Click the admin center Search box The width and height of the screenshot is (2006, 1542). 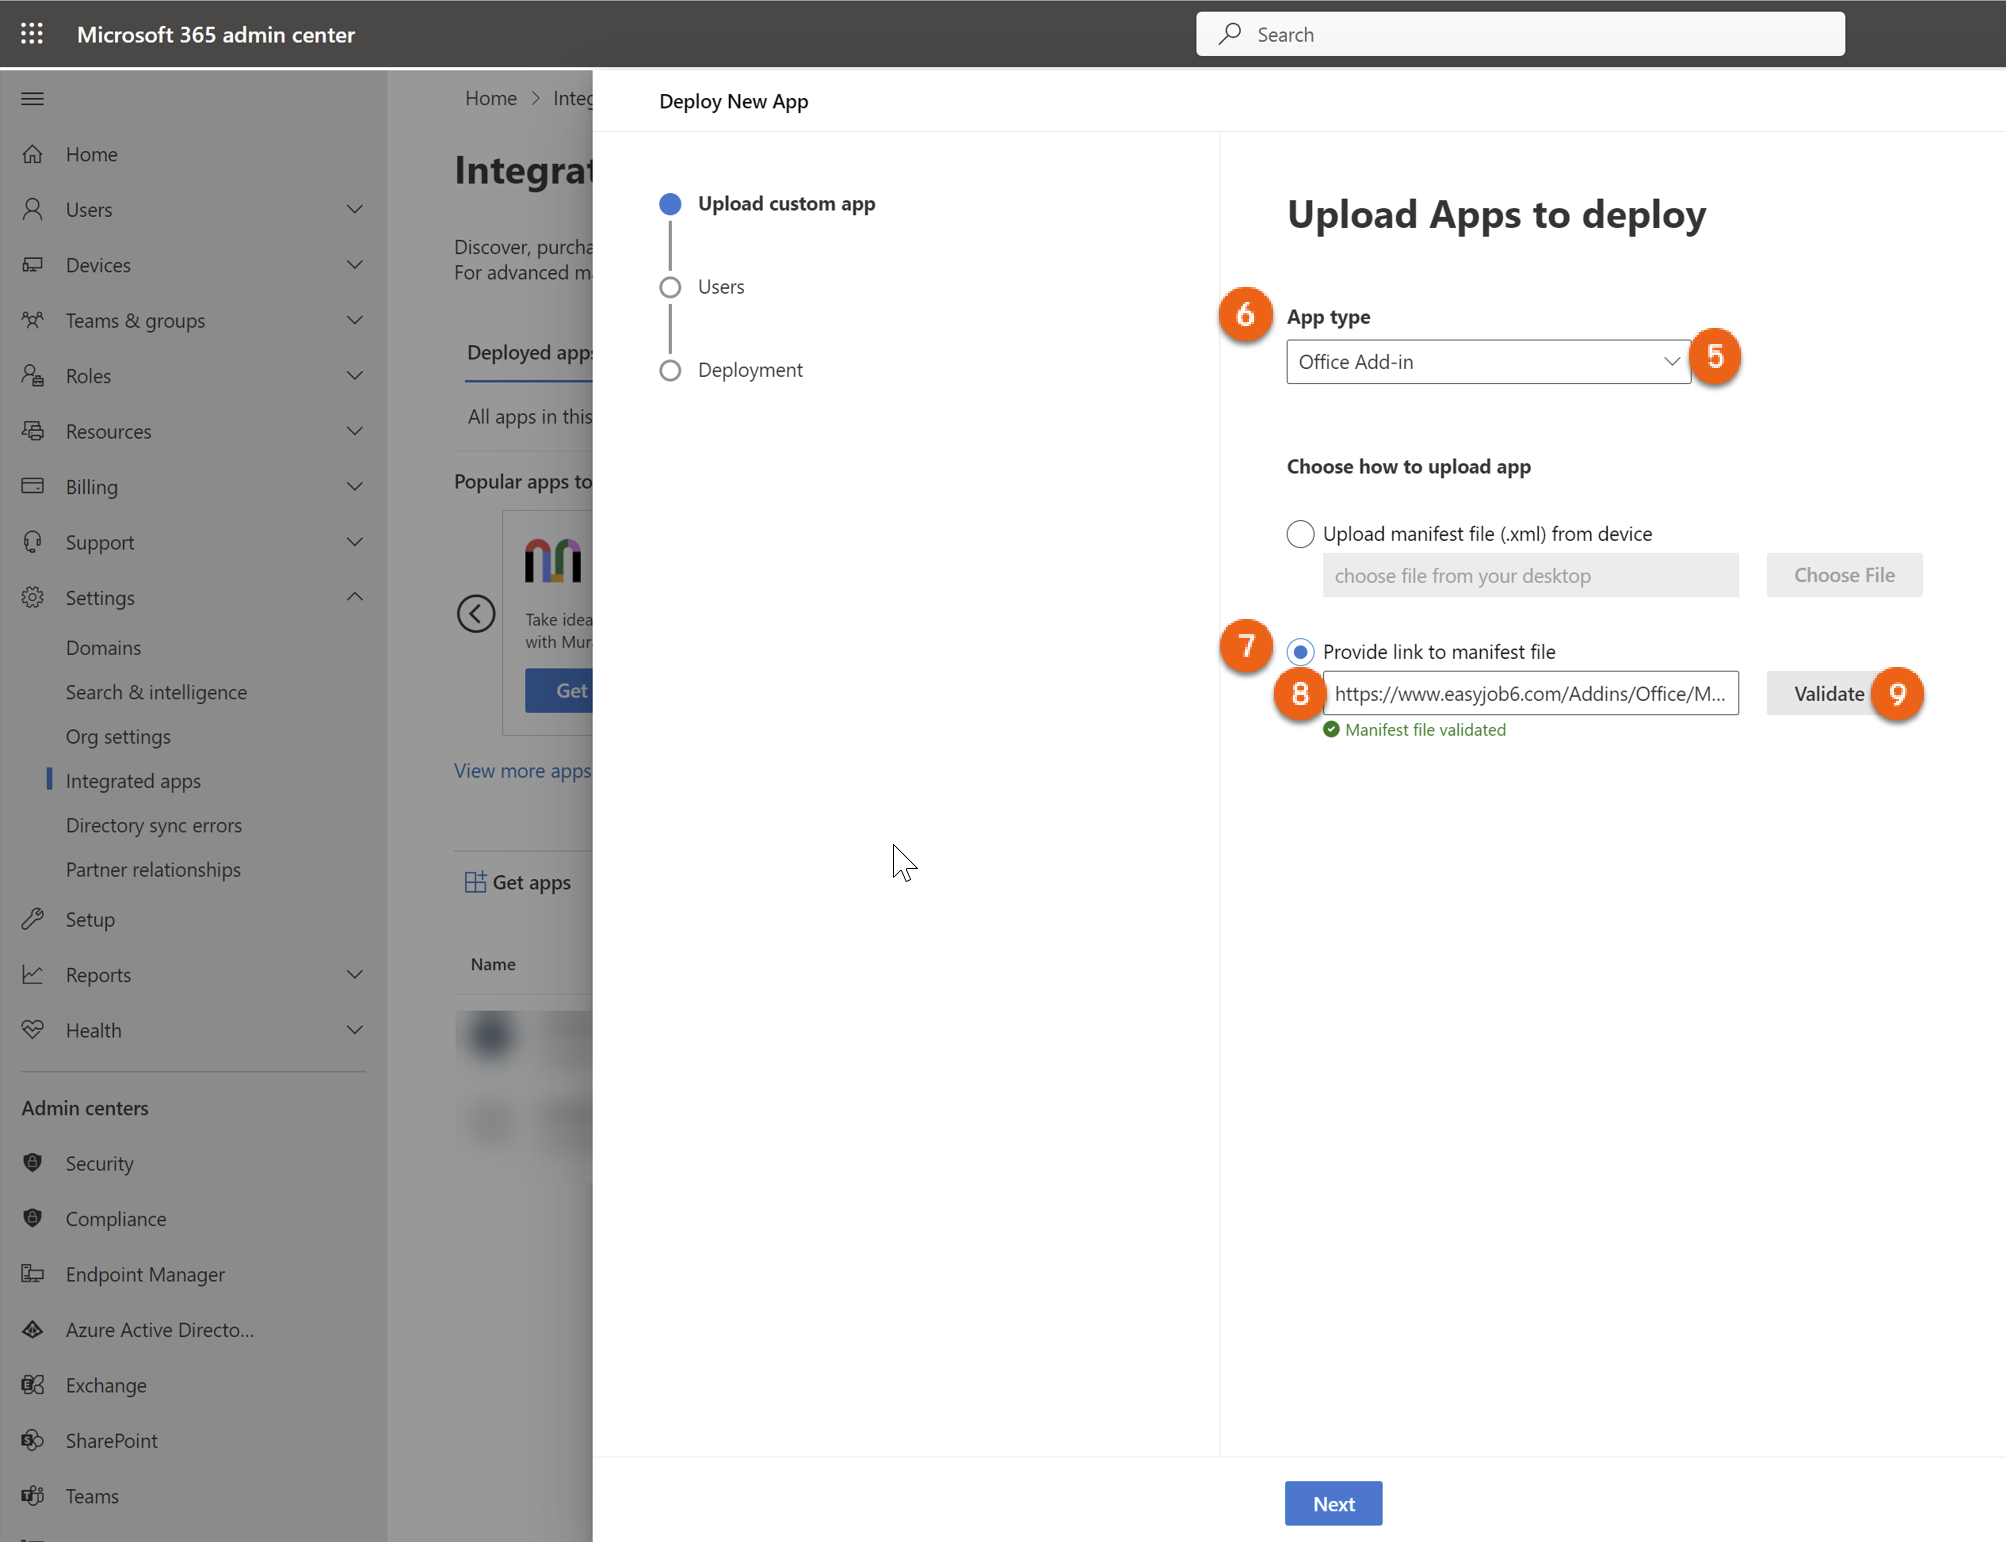tap(1520, 34)
